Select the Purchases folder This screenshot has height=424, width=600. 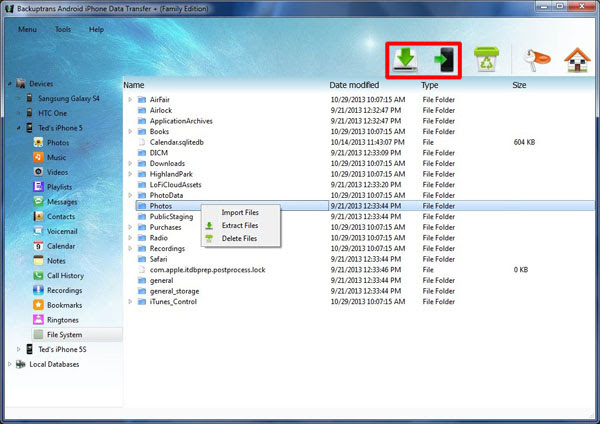tap(165, 227)
